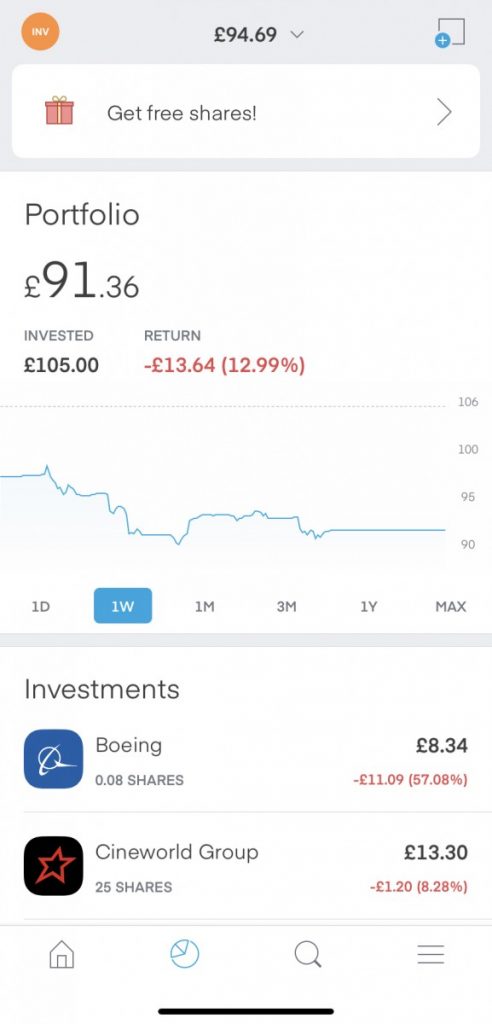
Task: Open the hamburger menu icon
Action: tap(431, 954)
